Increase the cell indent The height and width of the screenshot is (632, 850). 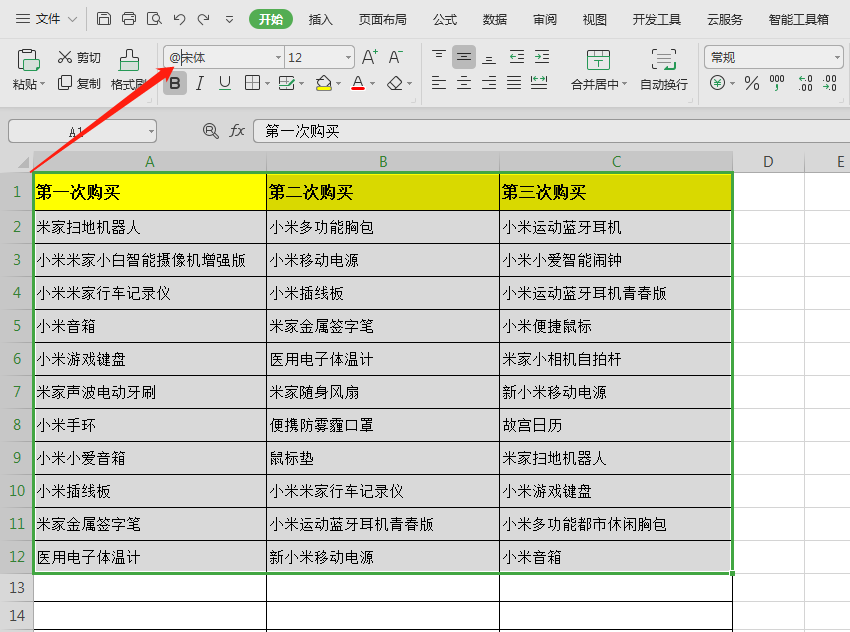tap(542, 56)
